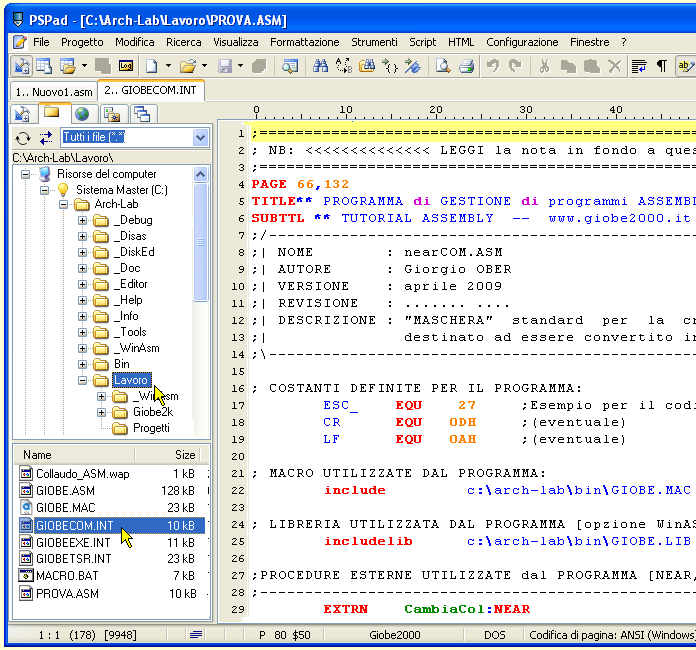Click the copy icon in toolbar
Screen dimensions: 696x650
pyautogui.click(x=568, y=67)
